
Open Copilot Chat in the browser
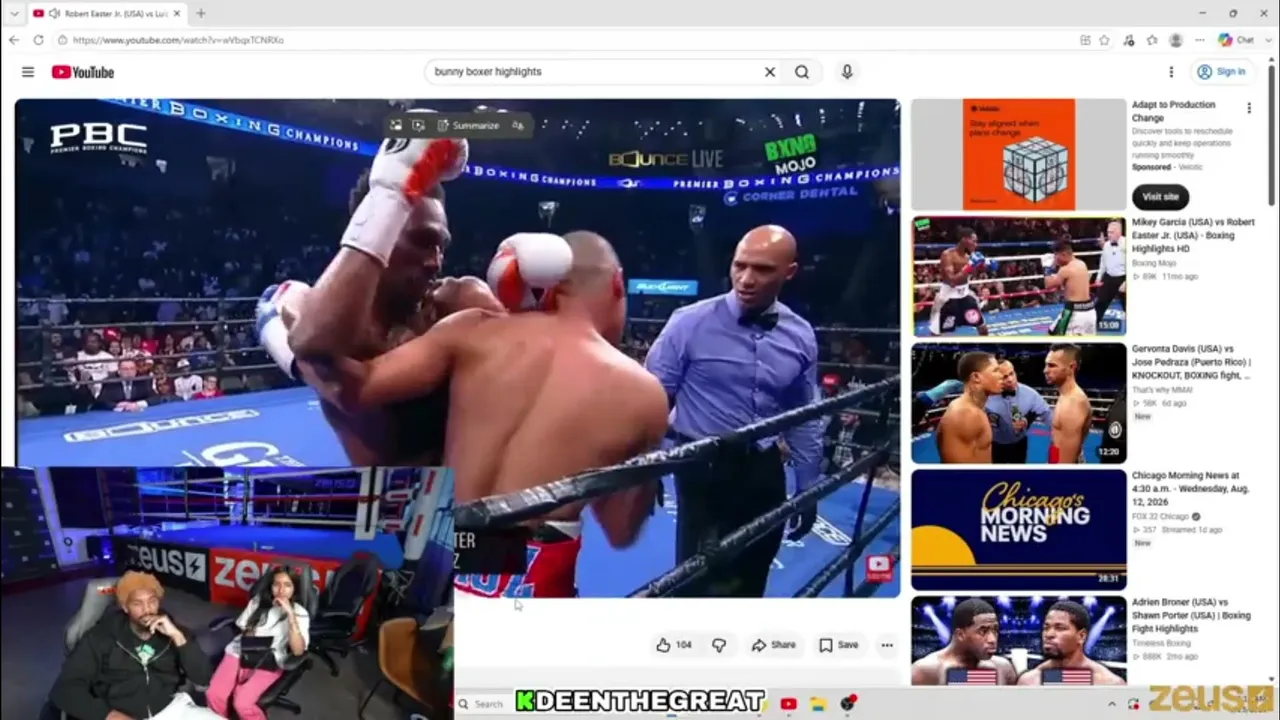tap(1236, 40)
